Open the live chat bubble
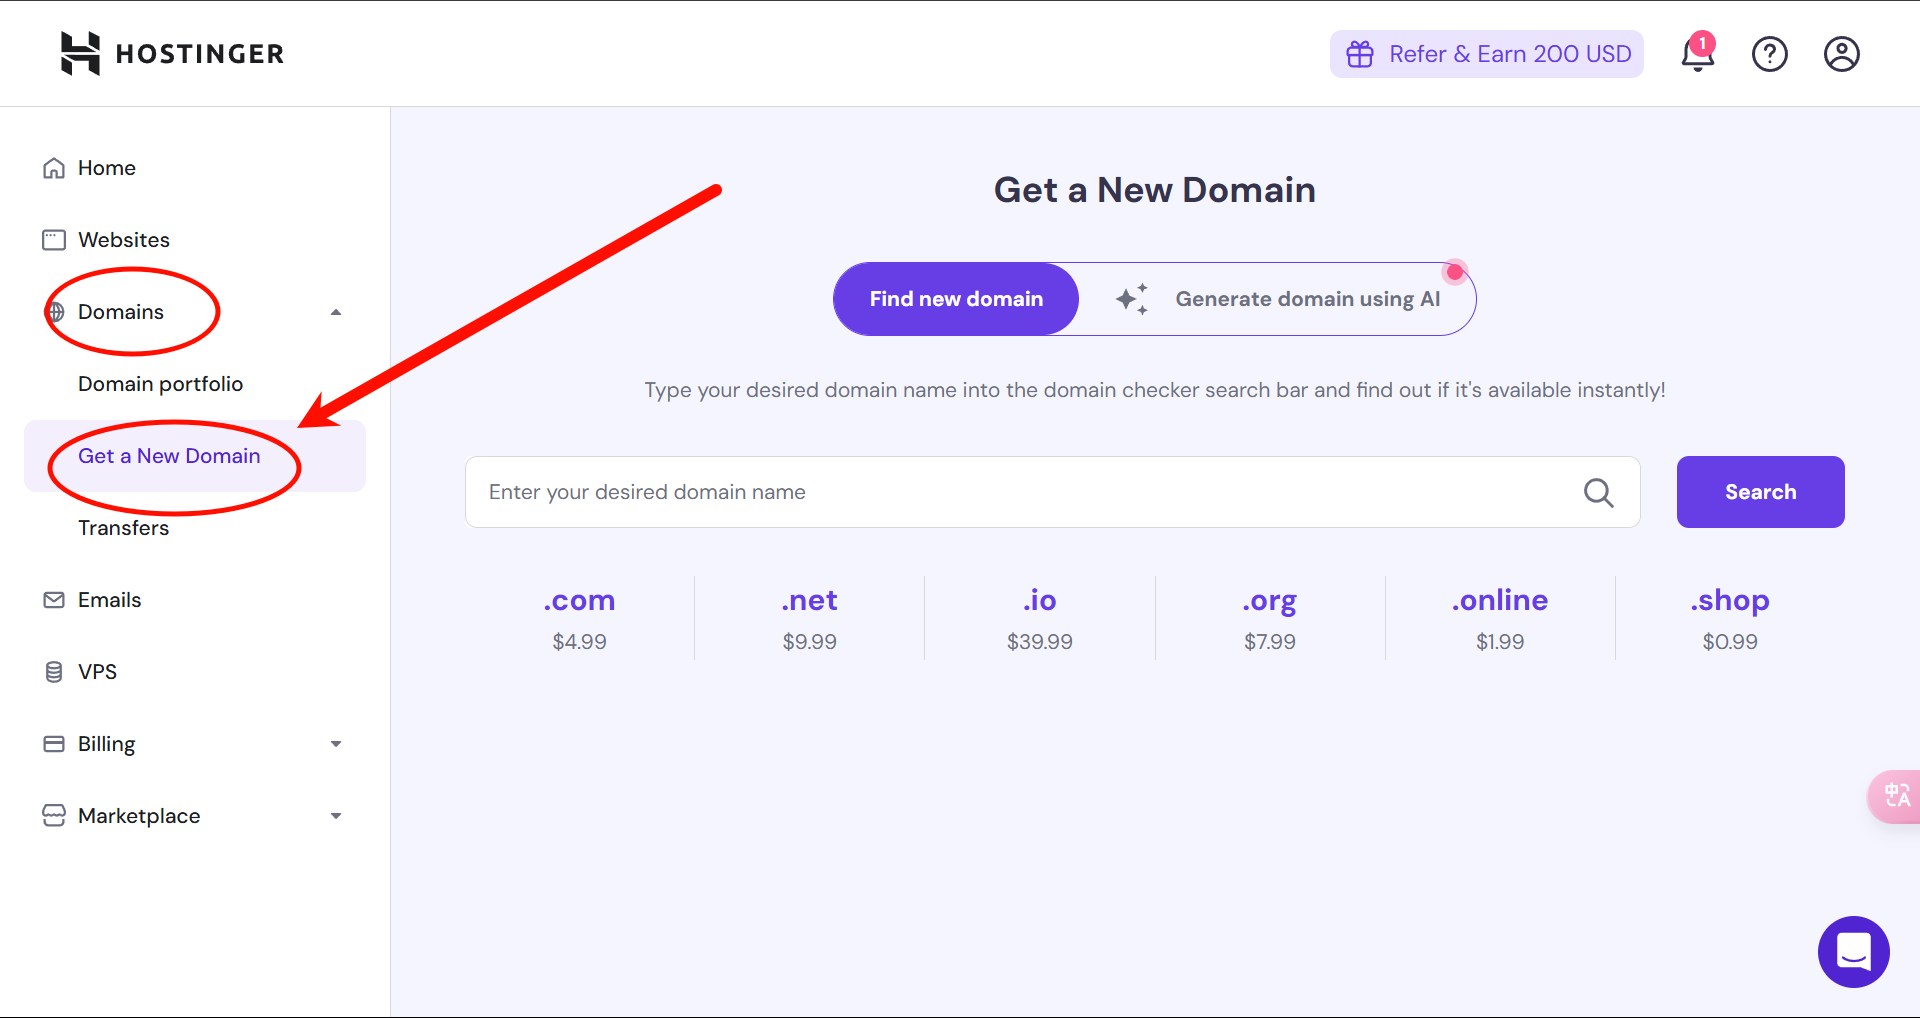The height and width of the screenshot is (1018, 1920). click(1853, 951)
